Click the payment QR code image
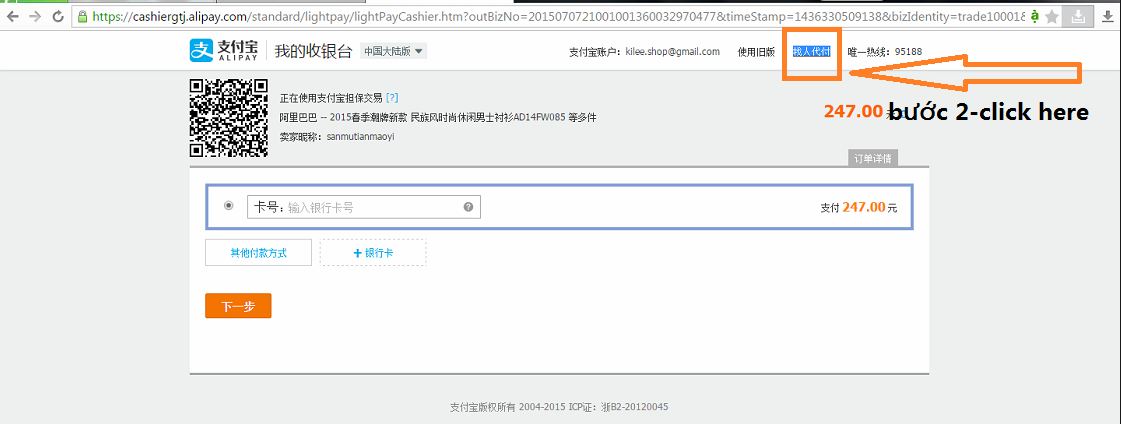Screen dimensions: 1121x424 [228, 118]
